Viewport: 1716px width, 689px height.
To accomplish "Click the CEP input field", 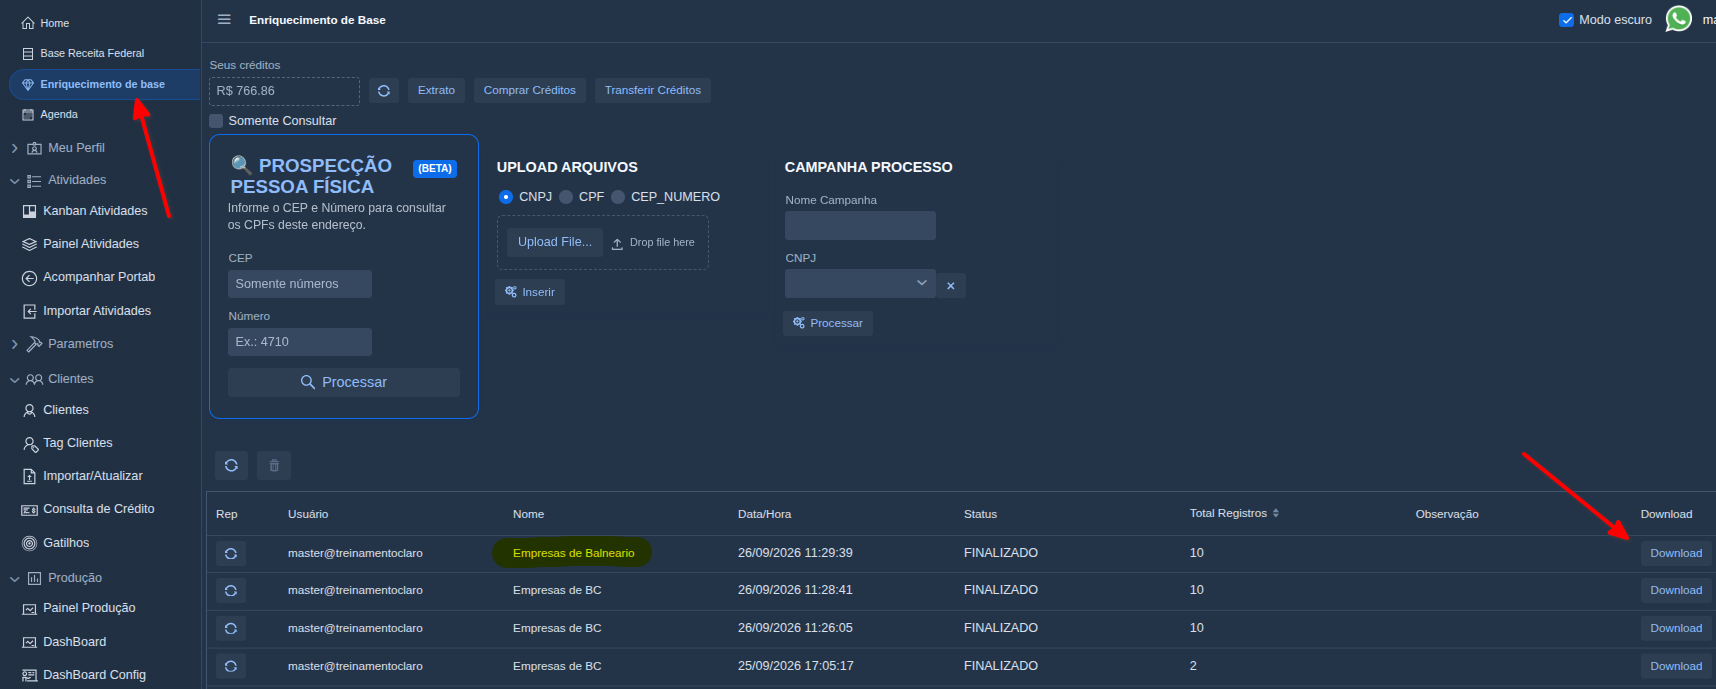I will [x=300, y=284].
